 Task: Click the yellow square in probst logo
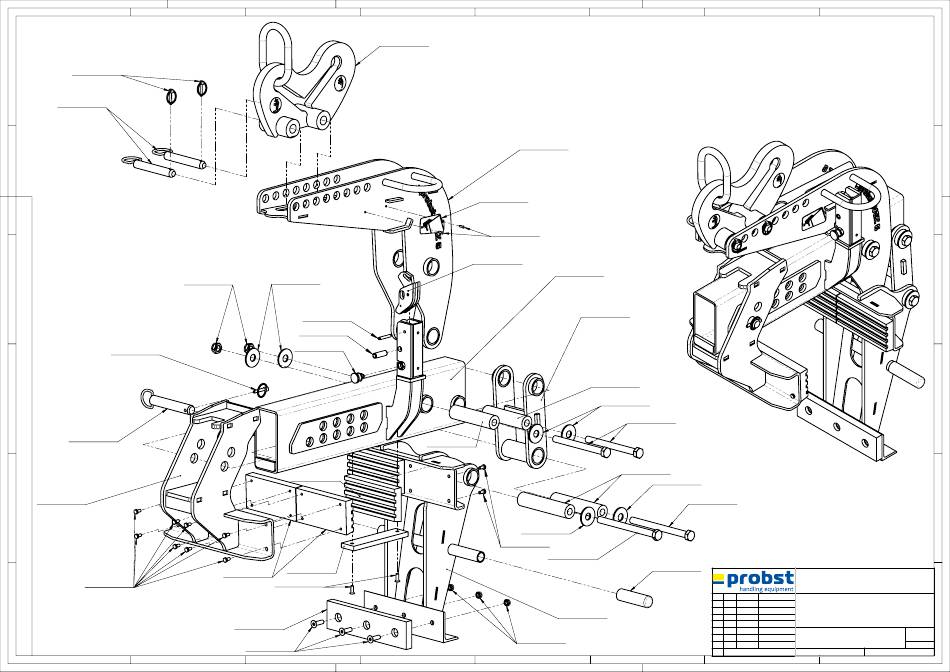[718, 577]
